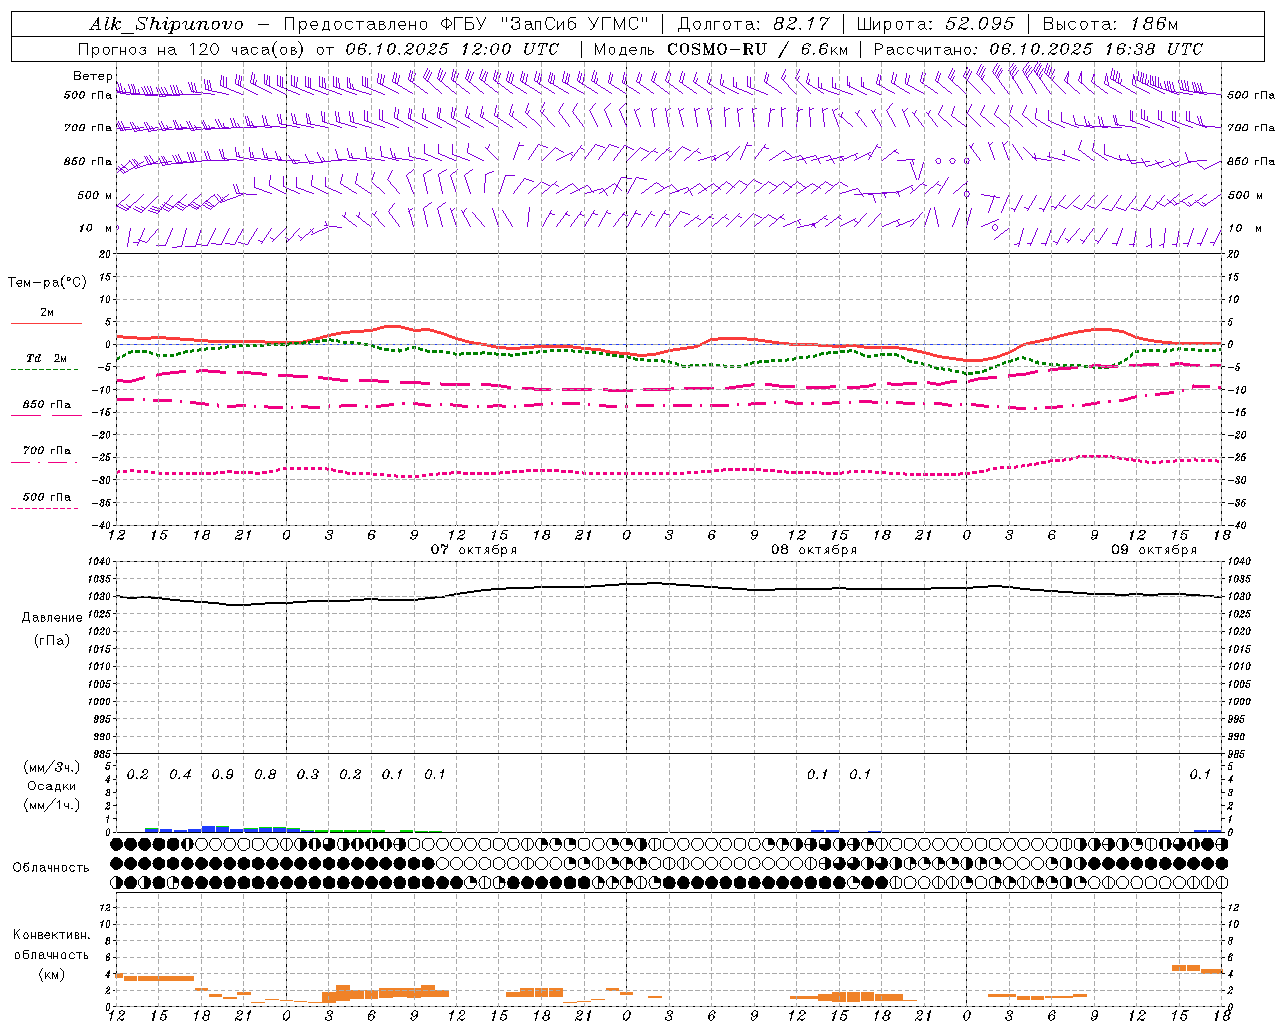Image resolution: width=1280 pixels, height=1024 pixels.
Task: Click the '10 м' label left of wind barbs
Action: click(x=96, y=228)
